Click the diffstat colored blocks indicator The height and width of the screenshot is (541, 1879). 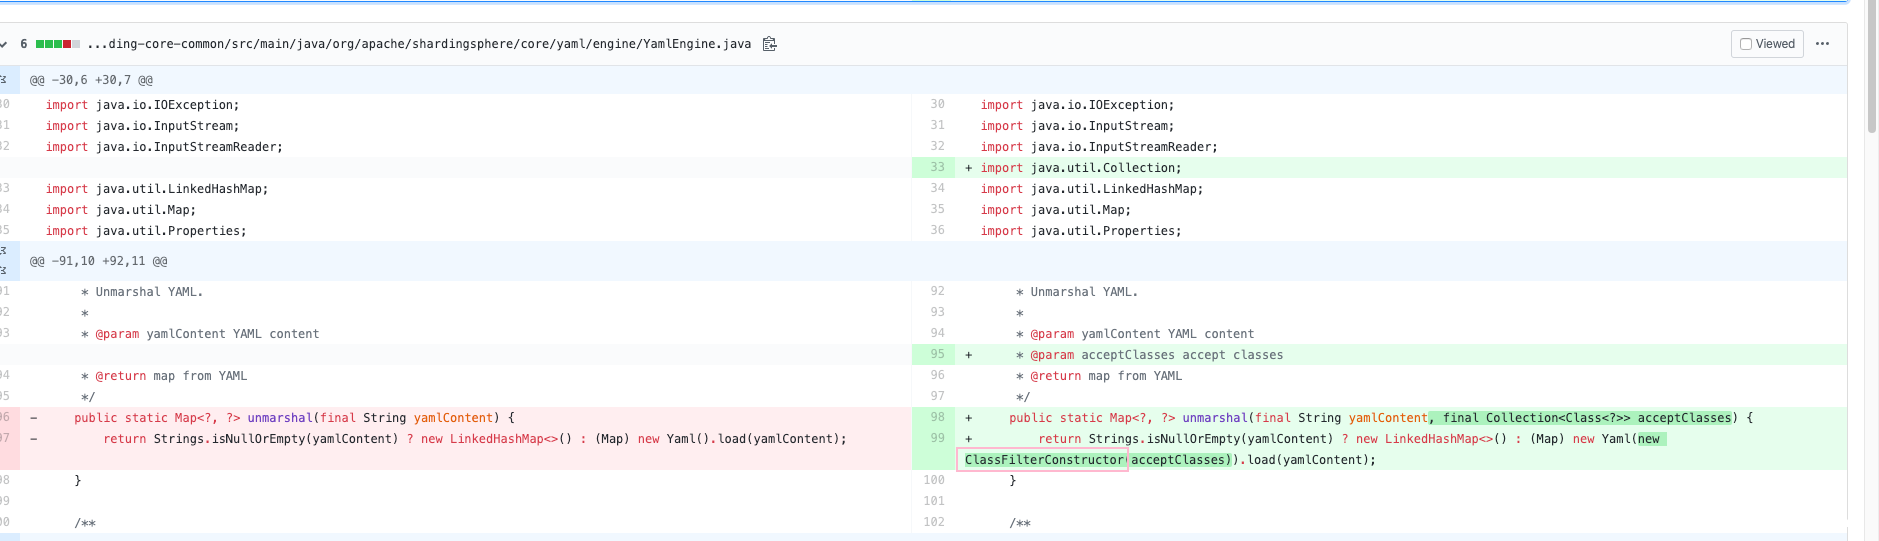57,44
